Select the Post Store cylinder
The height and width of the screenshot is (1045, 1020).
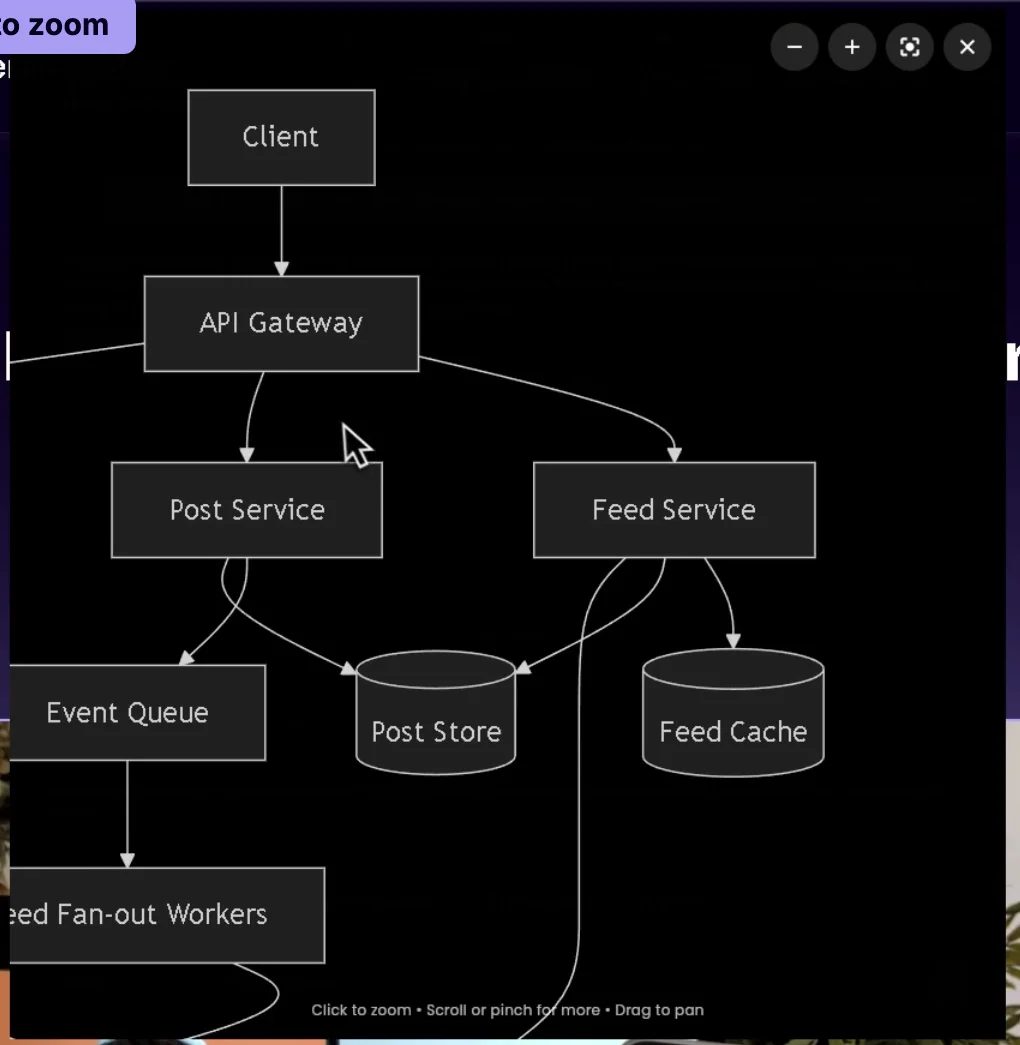coord(436,712)
